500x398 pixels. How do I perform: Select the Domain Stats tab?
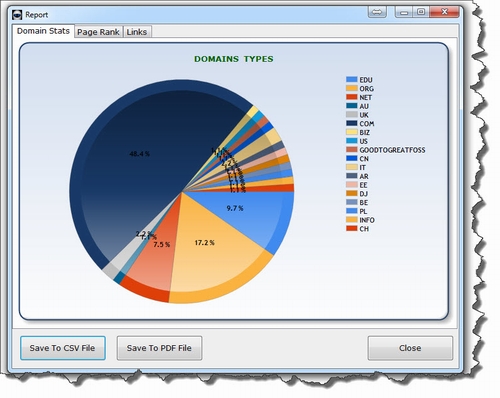(x=43, y=31)
